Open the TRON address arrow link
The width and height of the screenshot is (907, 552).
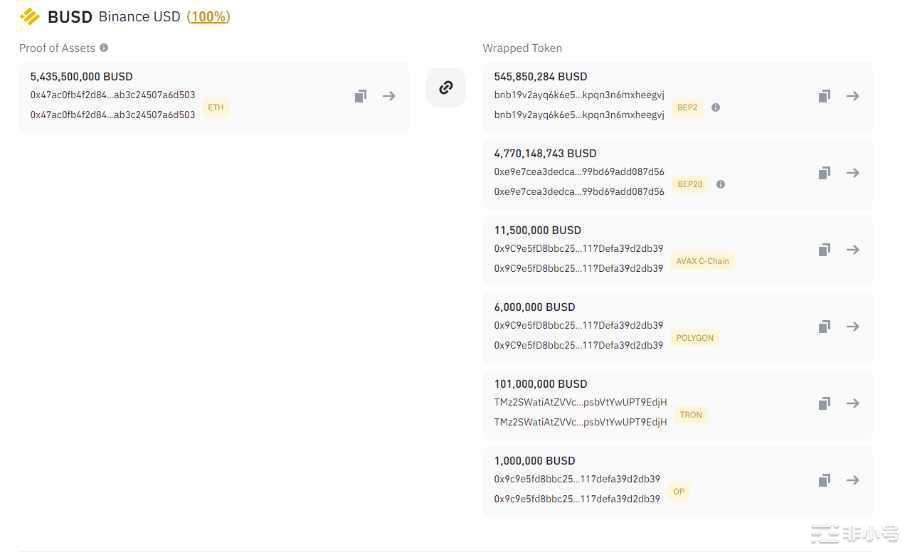[x=853, y=404]
